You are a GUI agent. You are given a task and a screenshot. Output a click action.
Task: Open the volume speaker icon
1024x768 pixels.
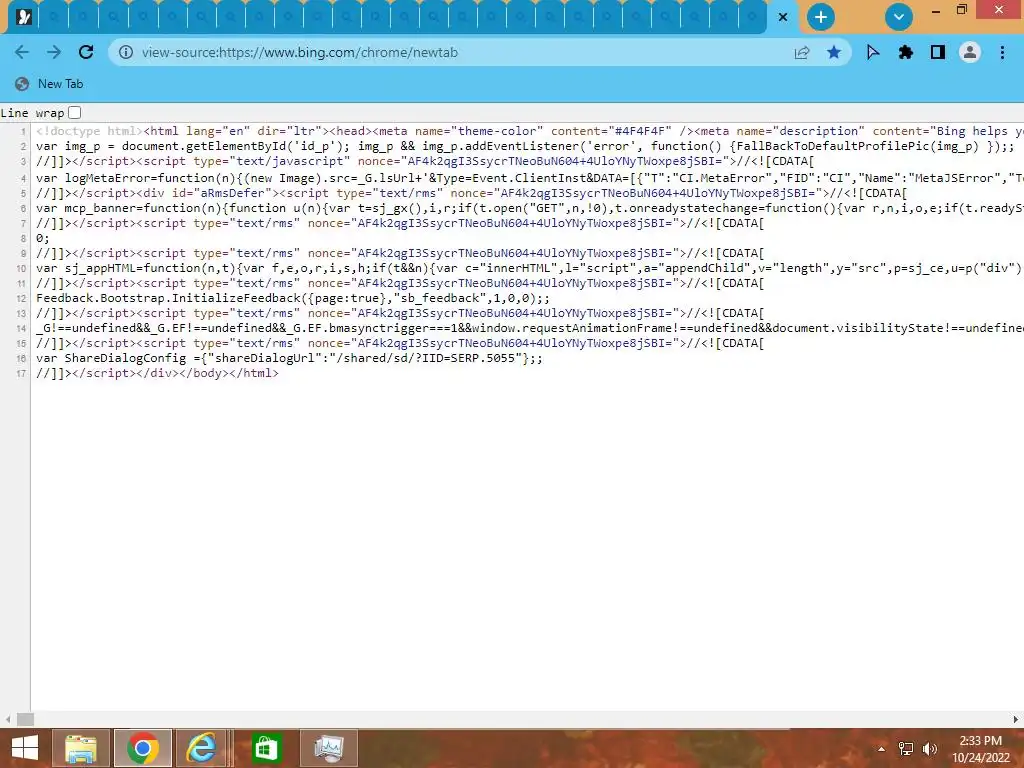click(930, 748)
